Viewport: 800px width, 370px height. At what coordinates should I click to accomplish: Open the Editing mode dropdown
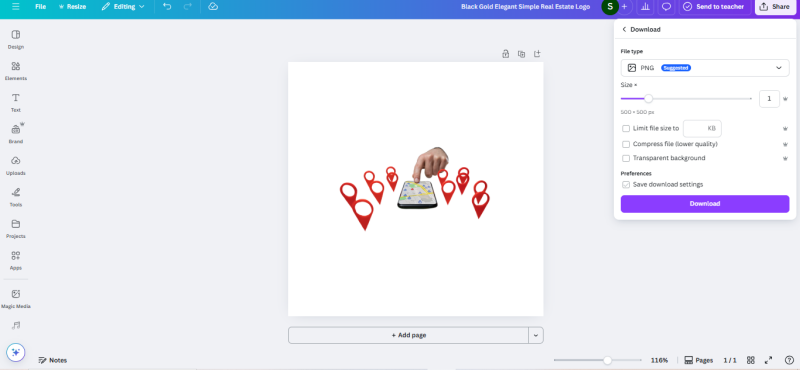point(123,7)
